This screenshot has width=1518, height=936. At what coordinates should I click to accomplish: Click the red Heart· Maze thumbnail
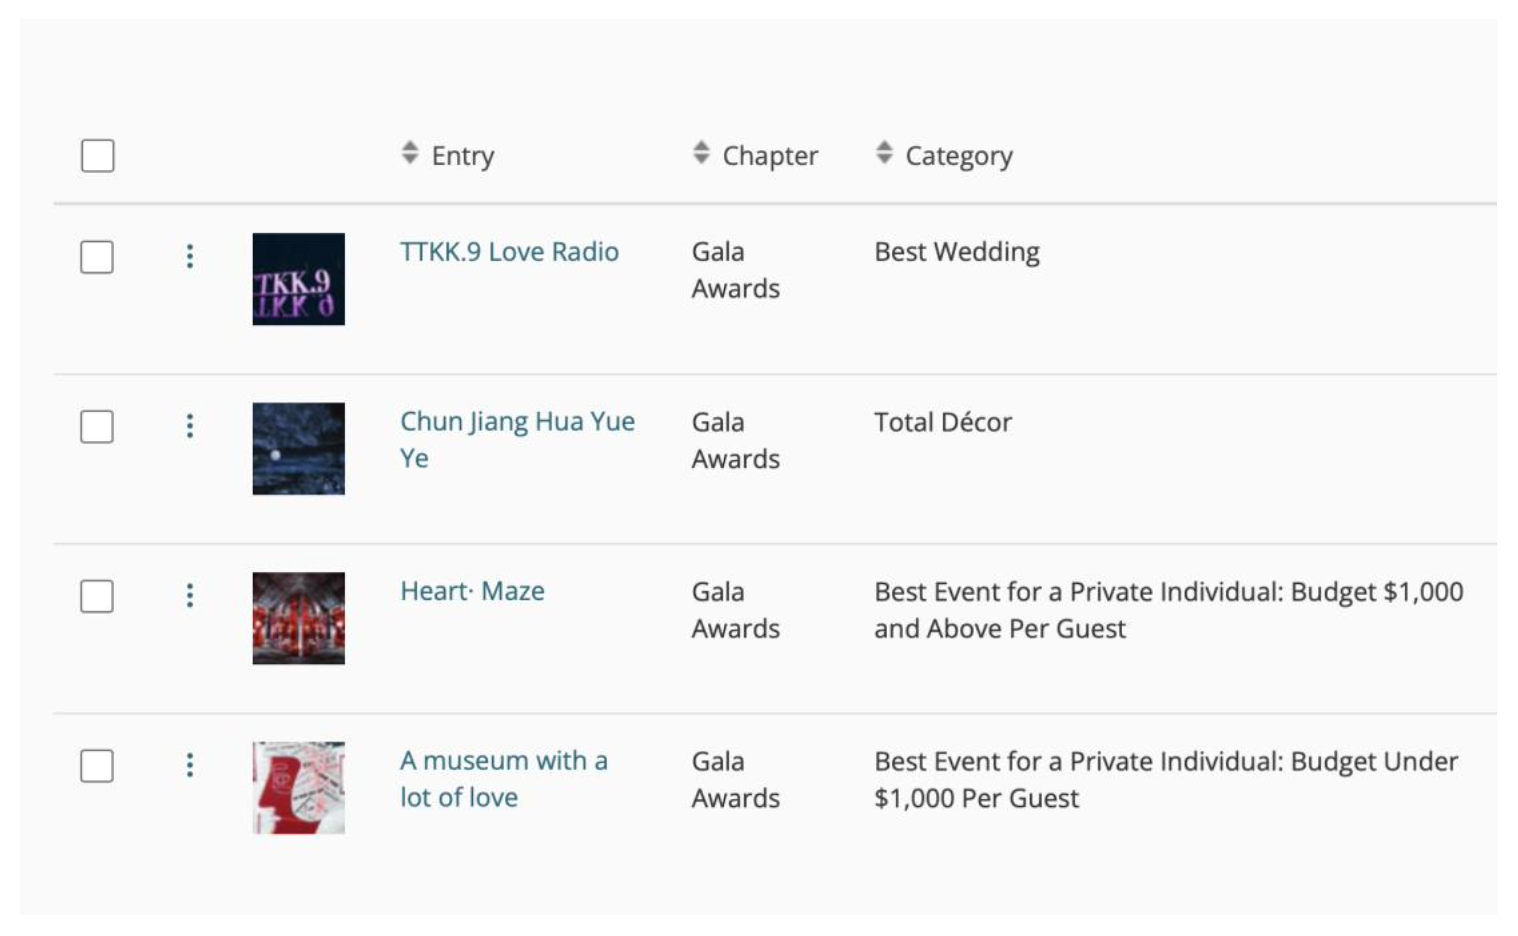(298, 618)
